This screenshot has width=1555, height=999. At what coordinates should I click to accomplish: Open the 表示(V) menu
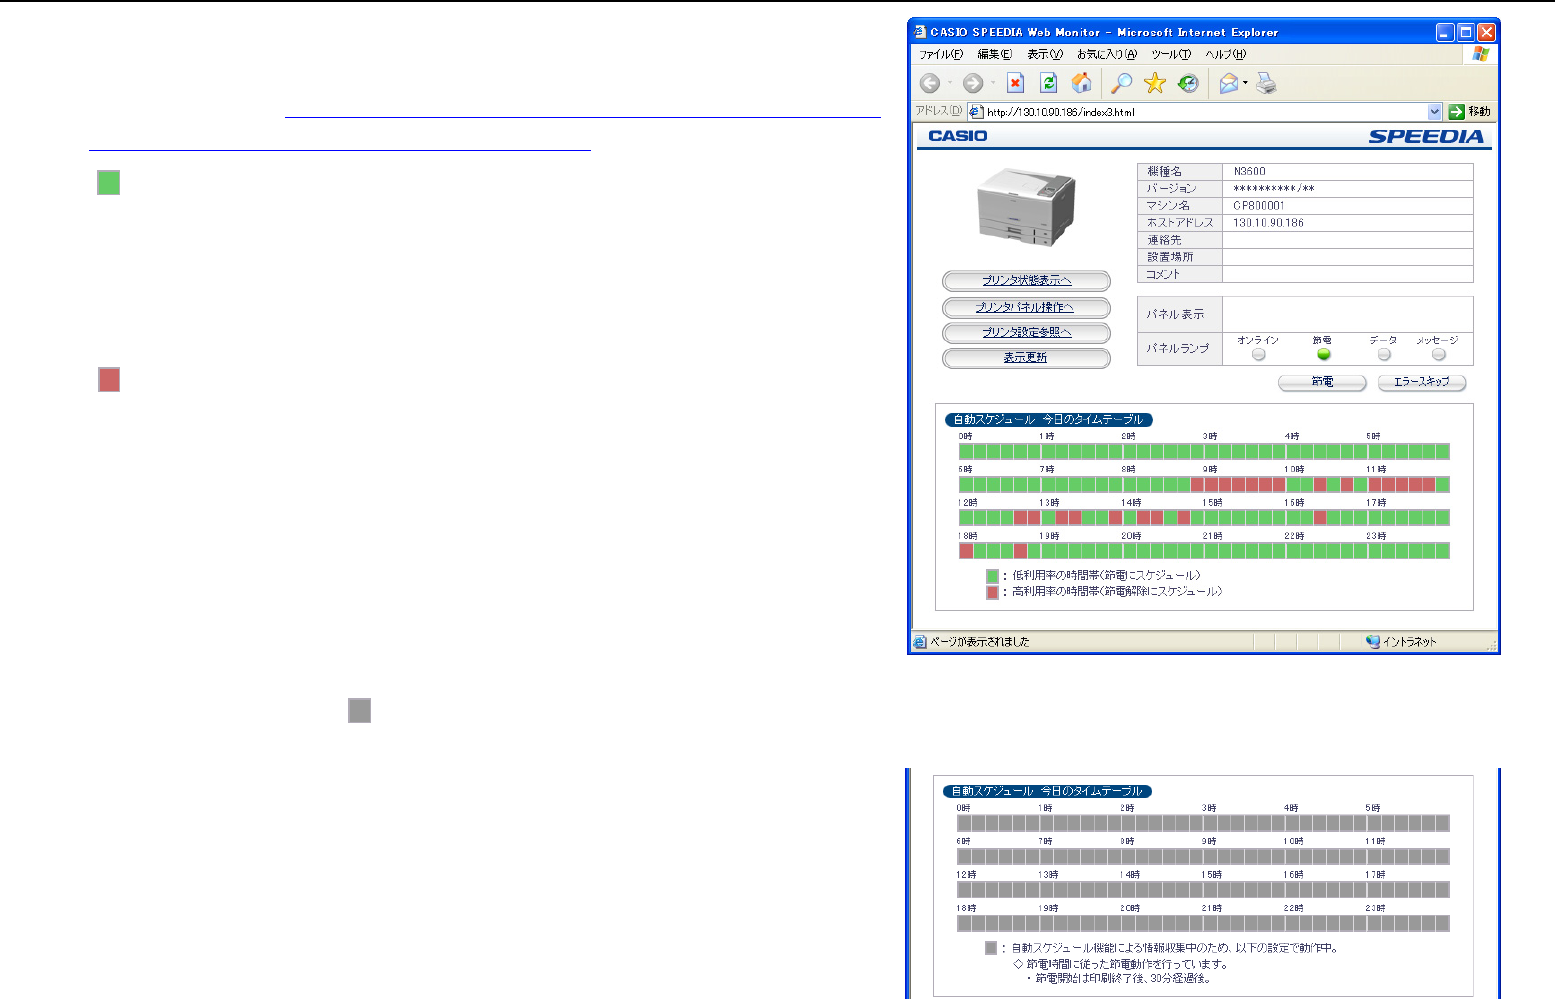(x=1045, y=54)
